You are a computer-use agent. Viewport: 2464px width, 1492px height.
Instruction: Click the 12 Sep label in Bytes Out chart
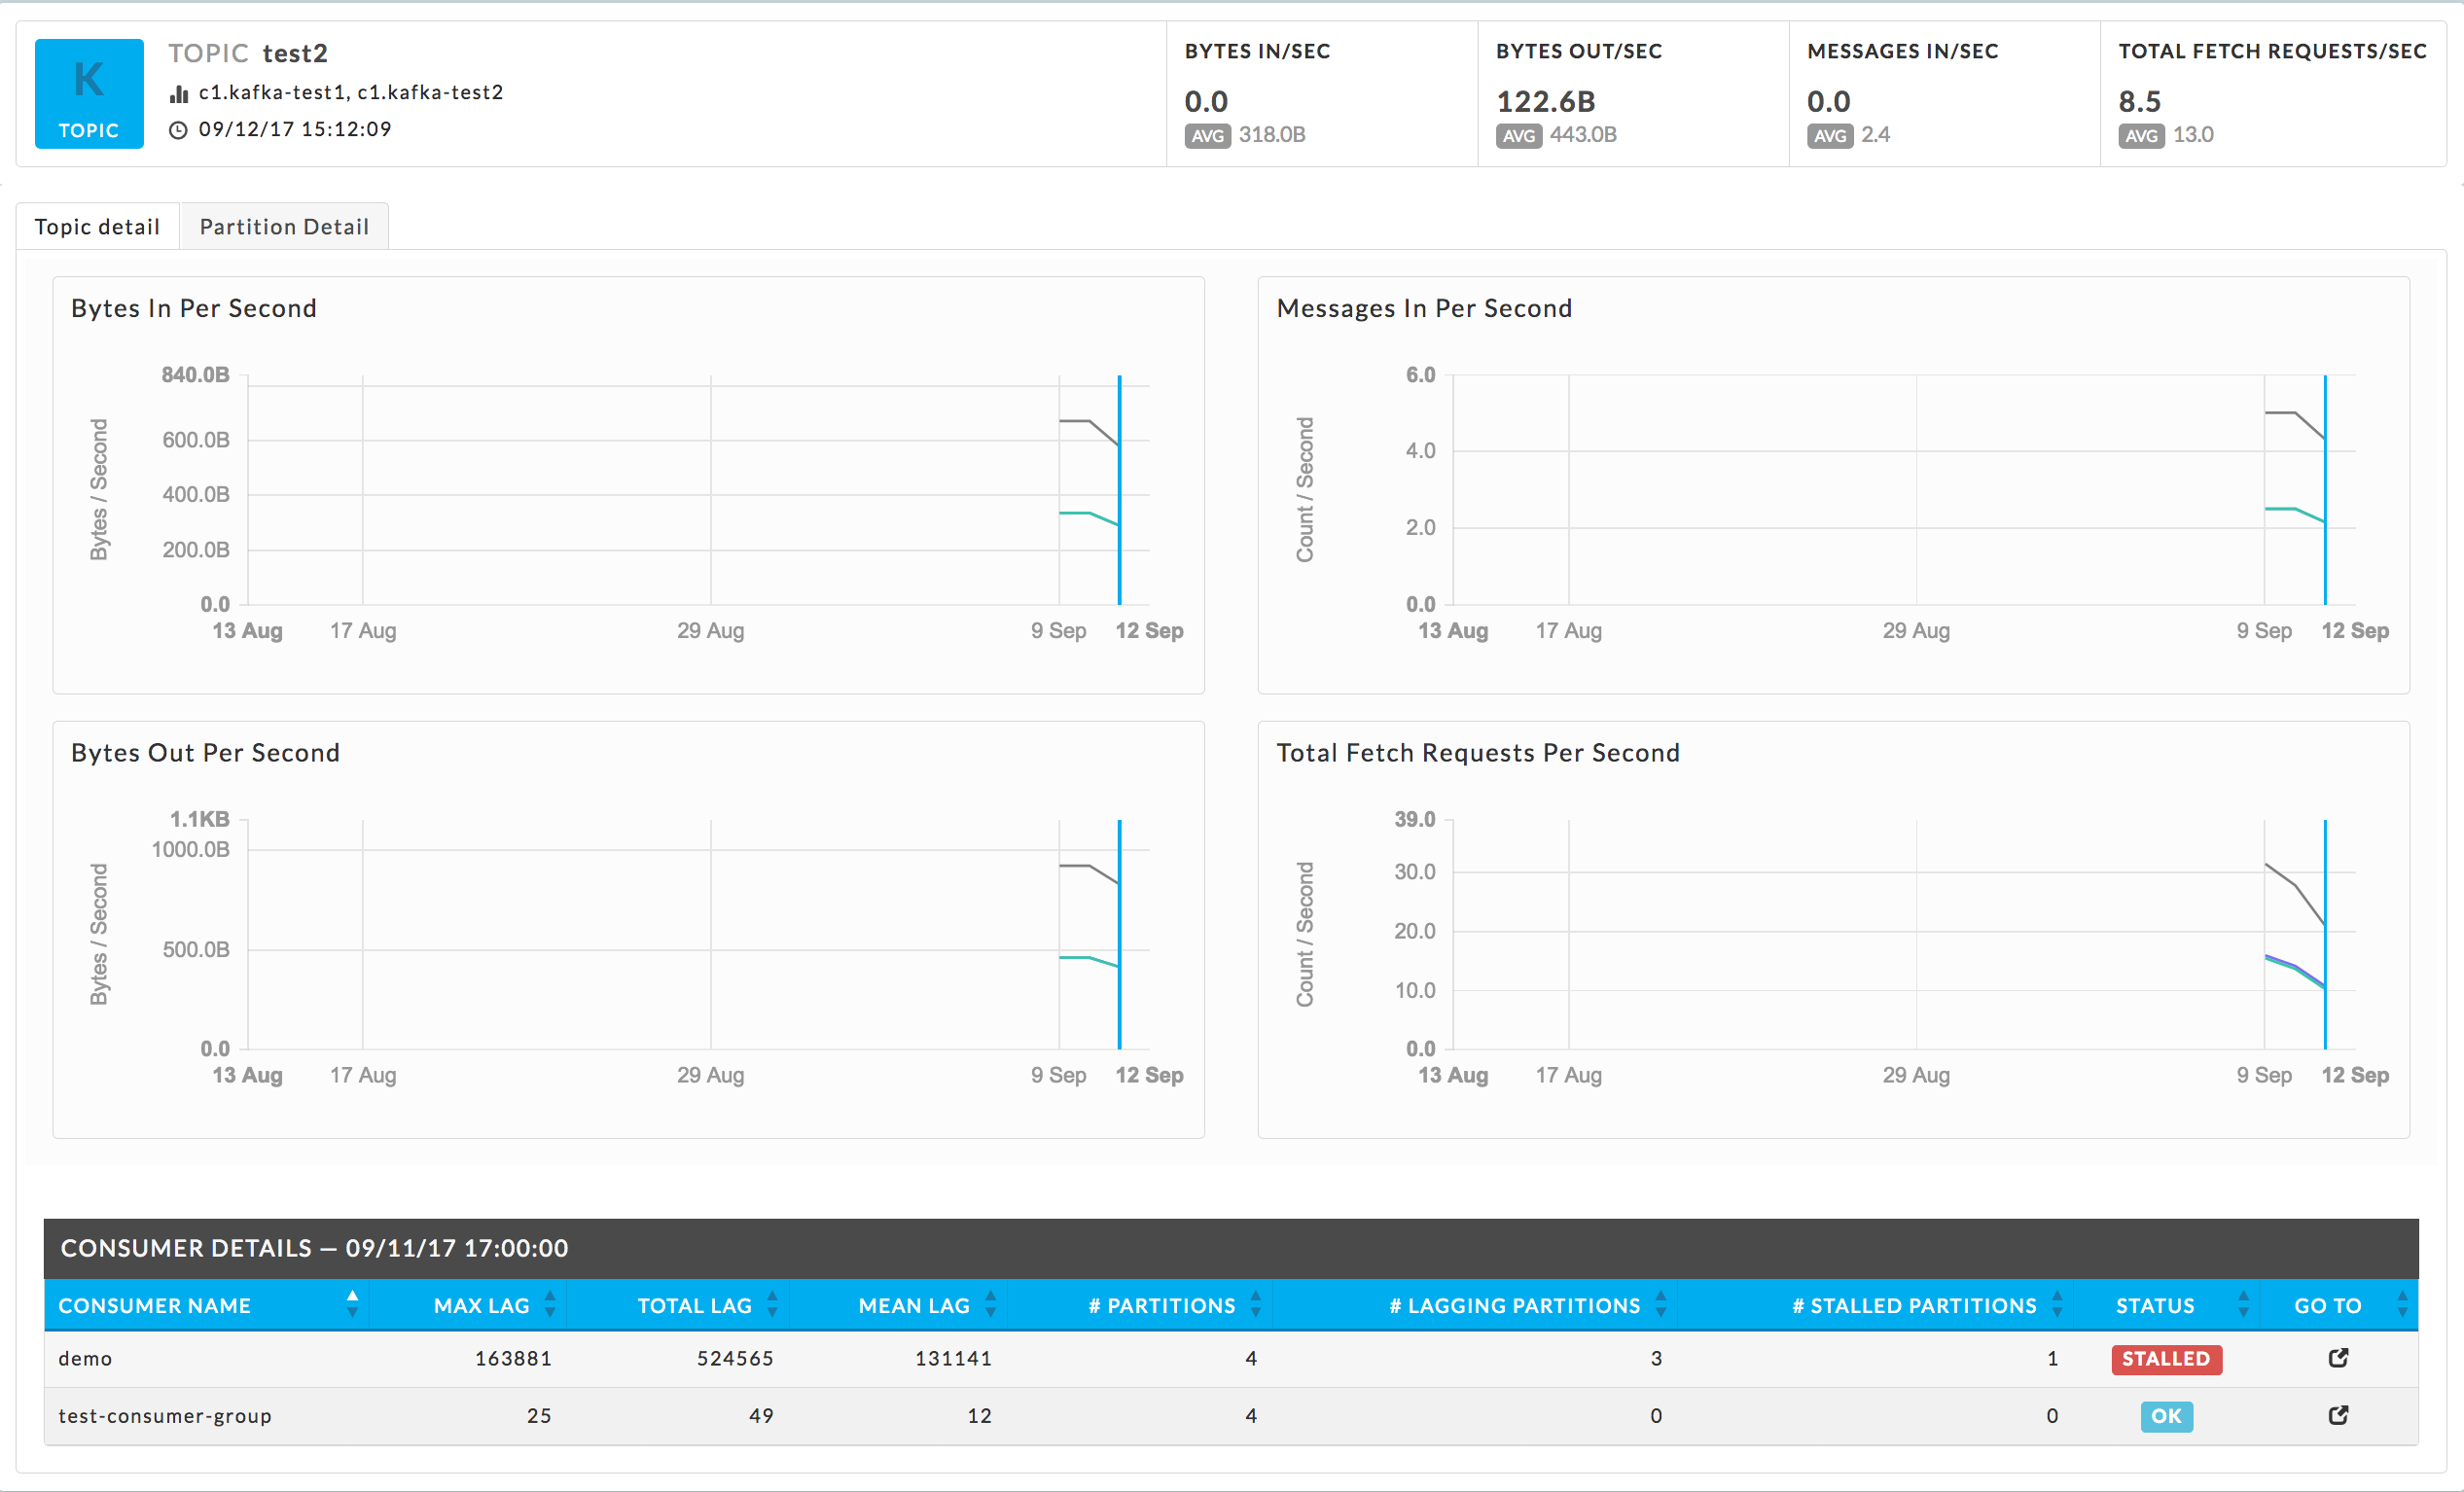click(x=1149, y=1076)
